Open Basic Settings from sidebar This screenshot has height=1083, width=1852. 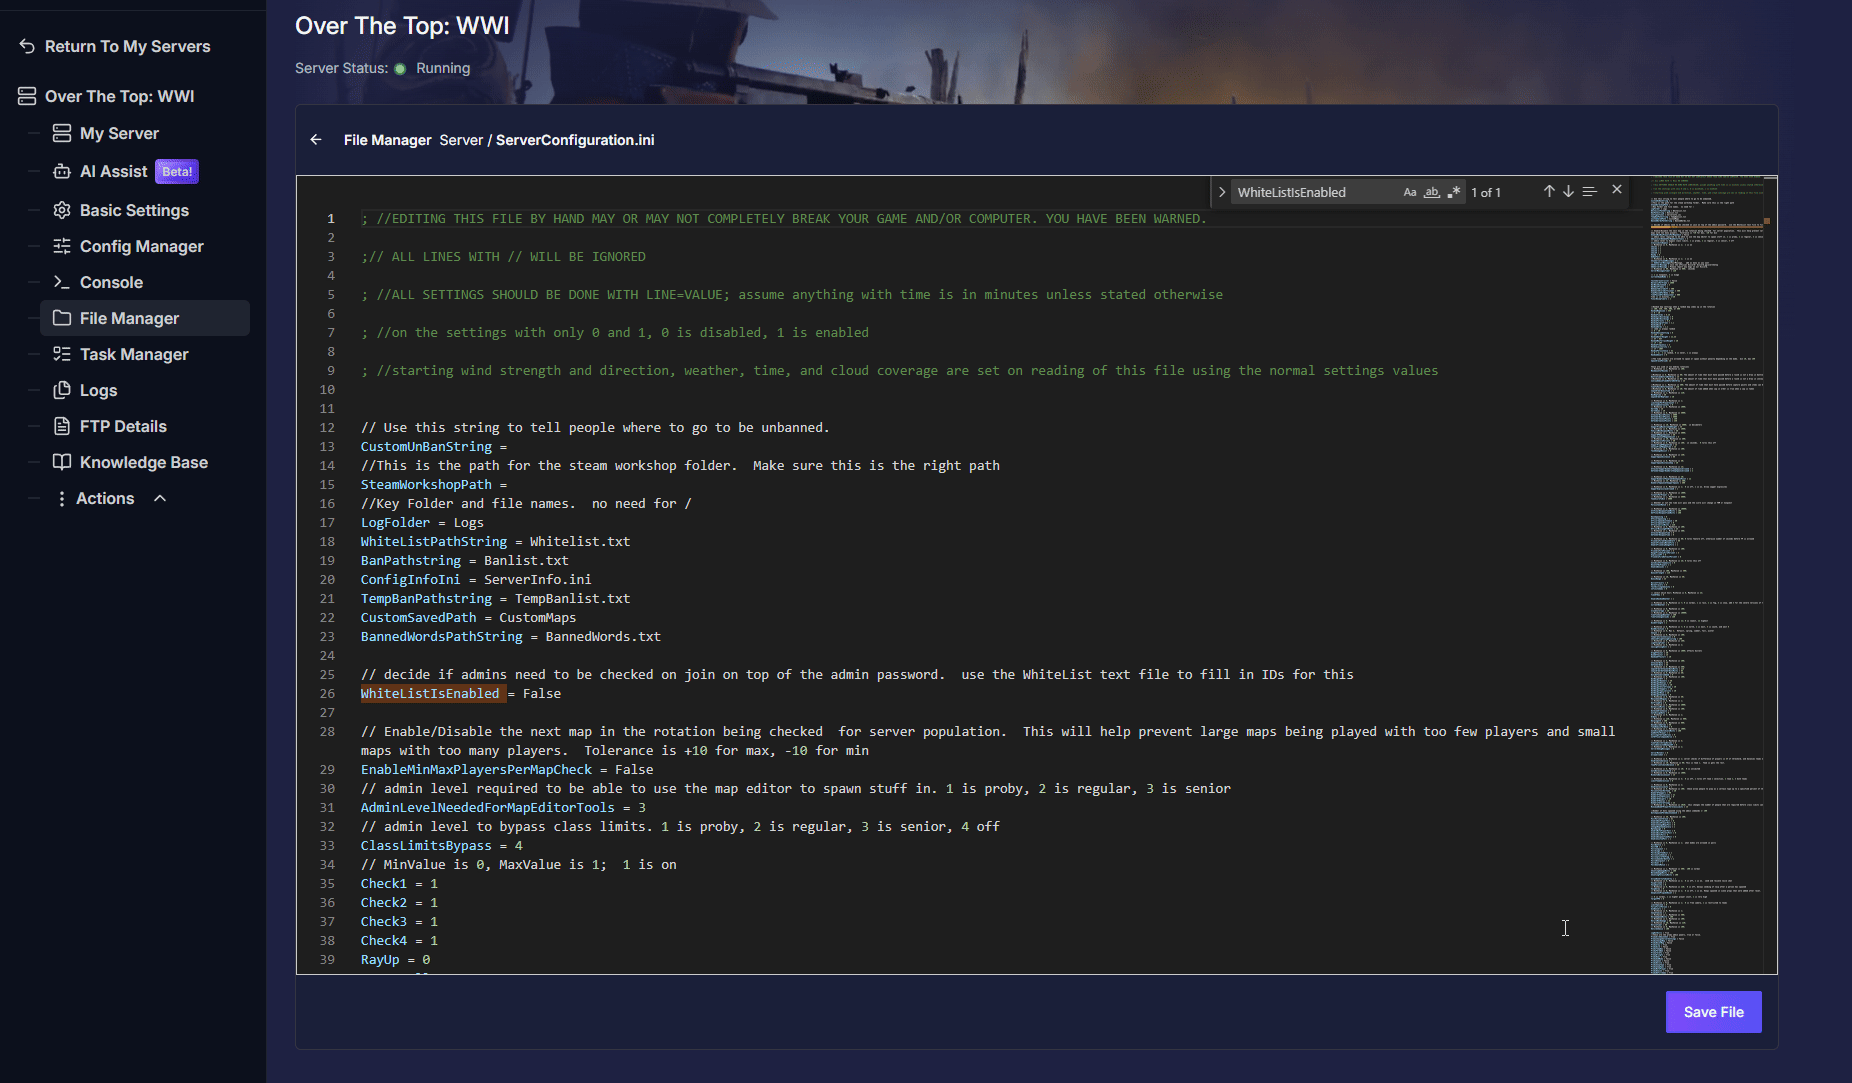coord(134,210)
